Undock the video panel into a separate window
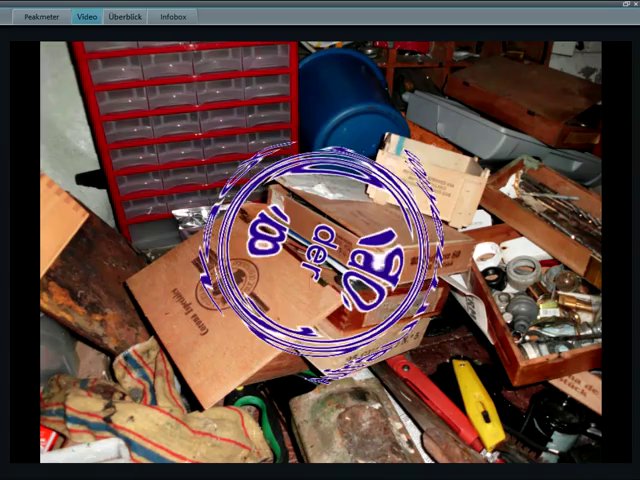 (x=627, y=4)
